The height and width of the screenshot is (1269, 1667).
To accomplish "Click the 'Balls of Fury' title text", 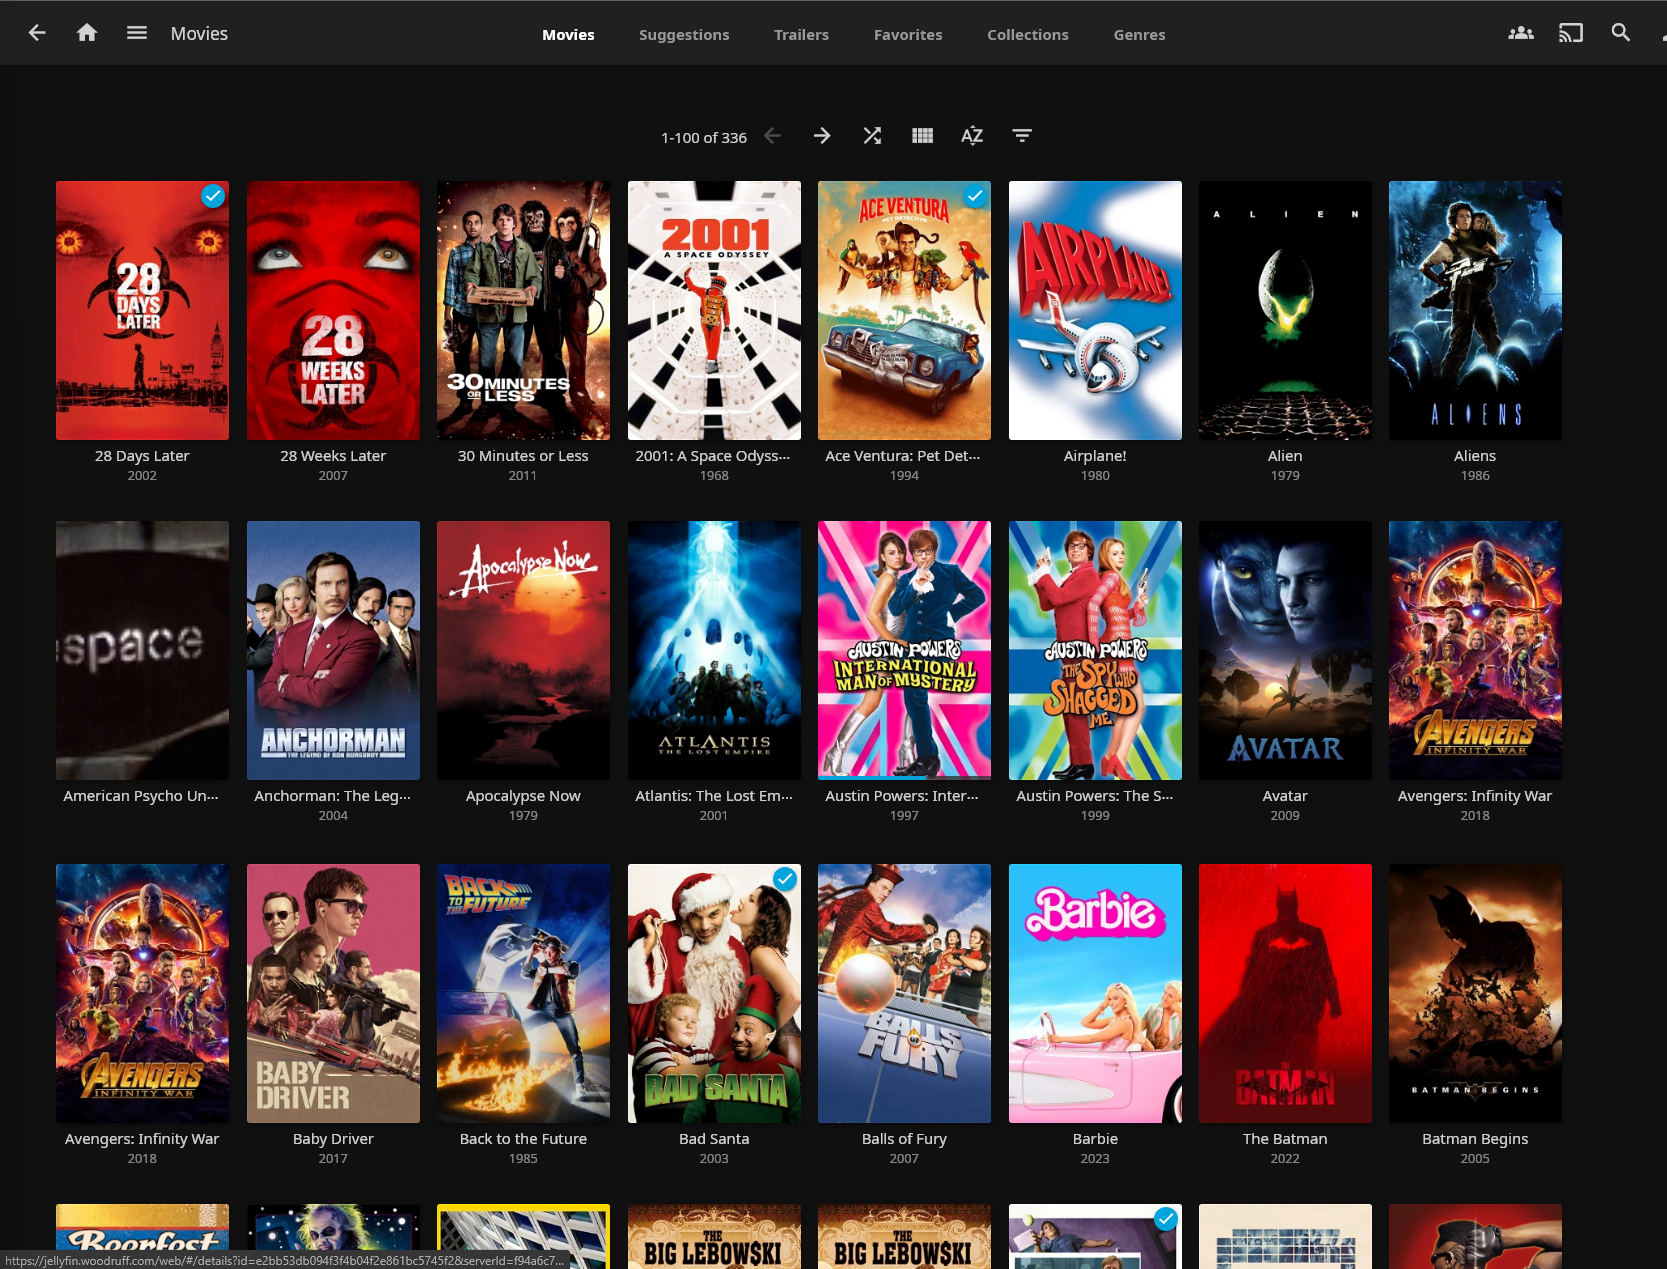I will [x=904, y=1139].
